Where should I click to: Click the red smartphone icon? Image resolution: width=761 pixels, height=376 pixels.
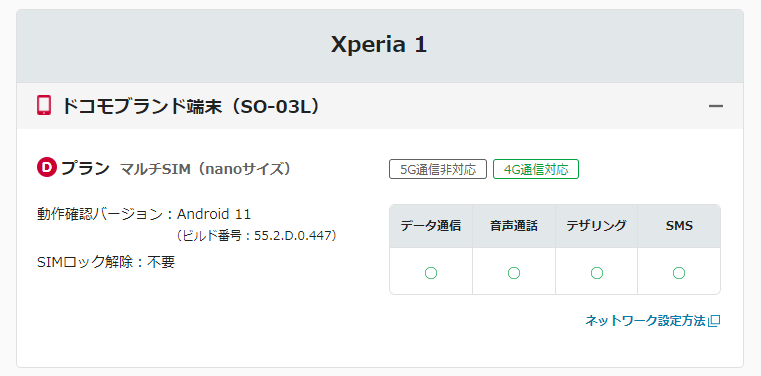(44, 105)
